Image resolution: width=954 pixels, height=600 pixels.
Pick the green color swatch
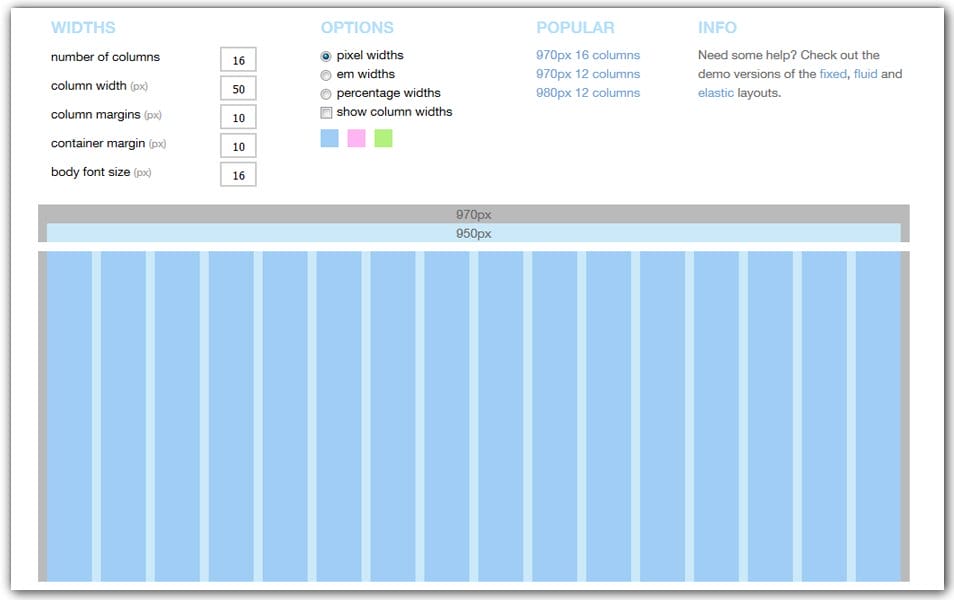(383, 139)
